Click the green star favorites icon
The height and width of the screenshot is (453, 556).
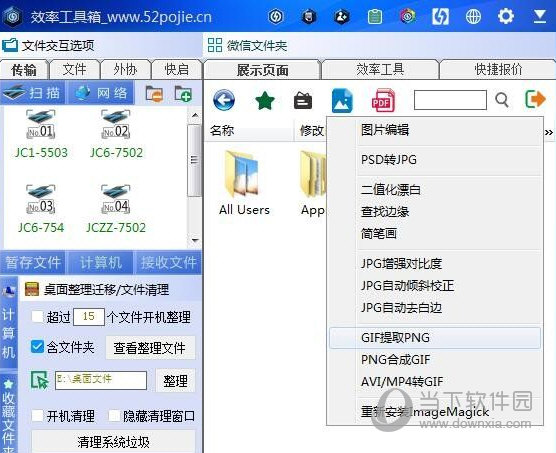click(x=265, y=100)
